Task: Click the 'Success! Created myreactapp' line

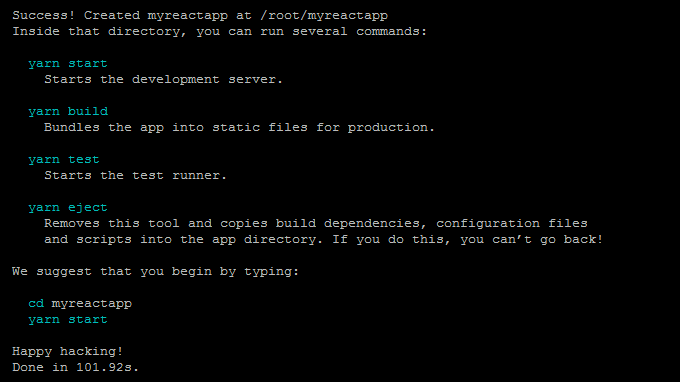Action: 200,16
